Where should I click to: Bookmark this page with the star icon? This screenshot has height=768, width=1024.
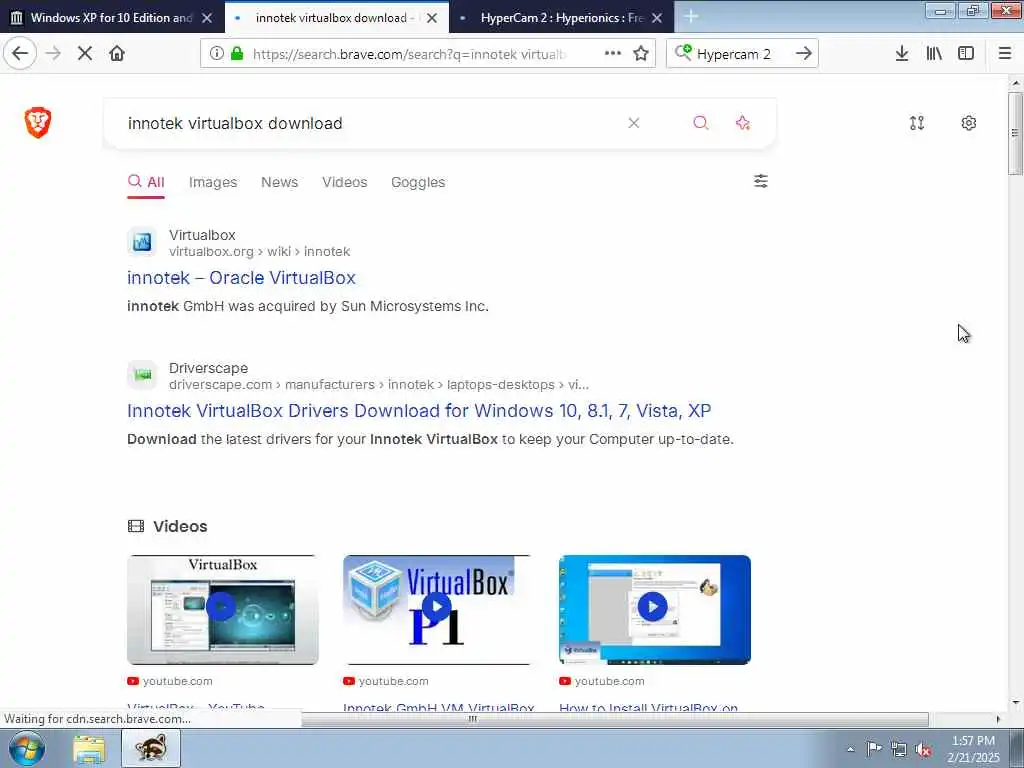pyautogui.click(x=641, y=54)
